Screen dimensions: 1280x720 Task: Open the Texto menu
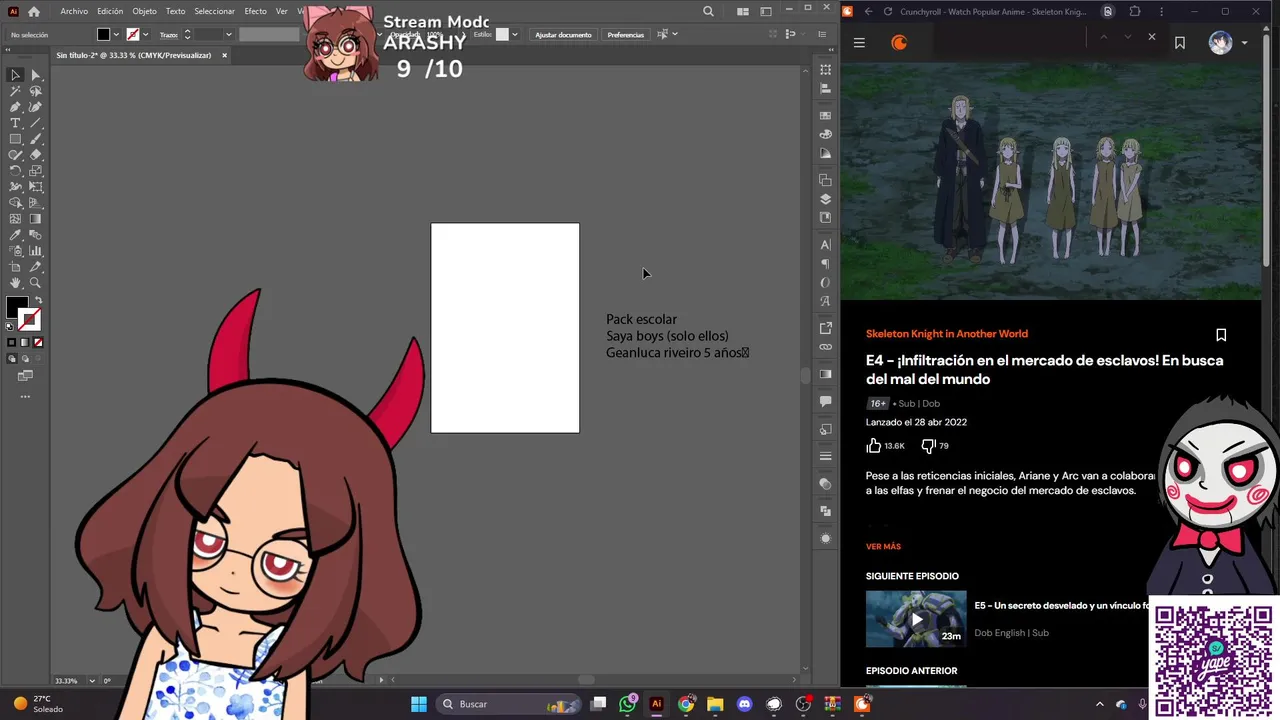175,11
